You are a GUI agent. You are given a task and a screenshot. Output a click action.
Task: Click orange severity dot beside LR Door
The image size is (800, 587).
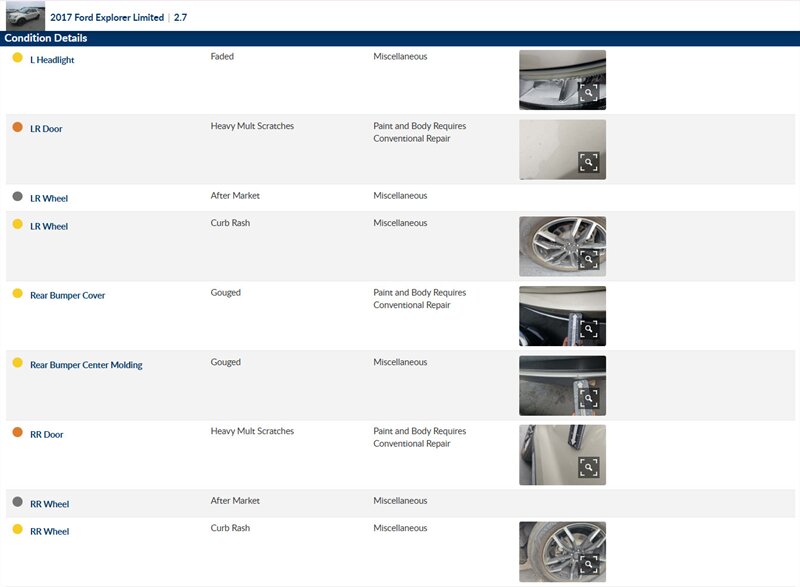coord(17,127)
